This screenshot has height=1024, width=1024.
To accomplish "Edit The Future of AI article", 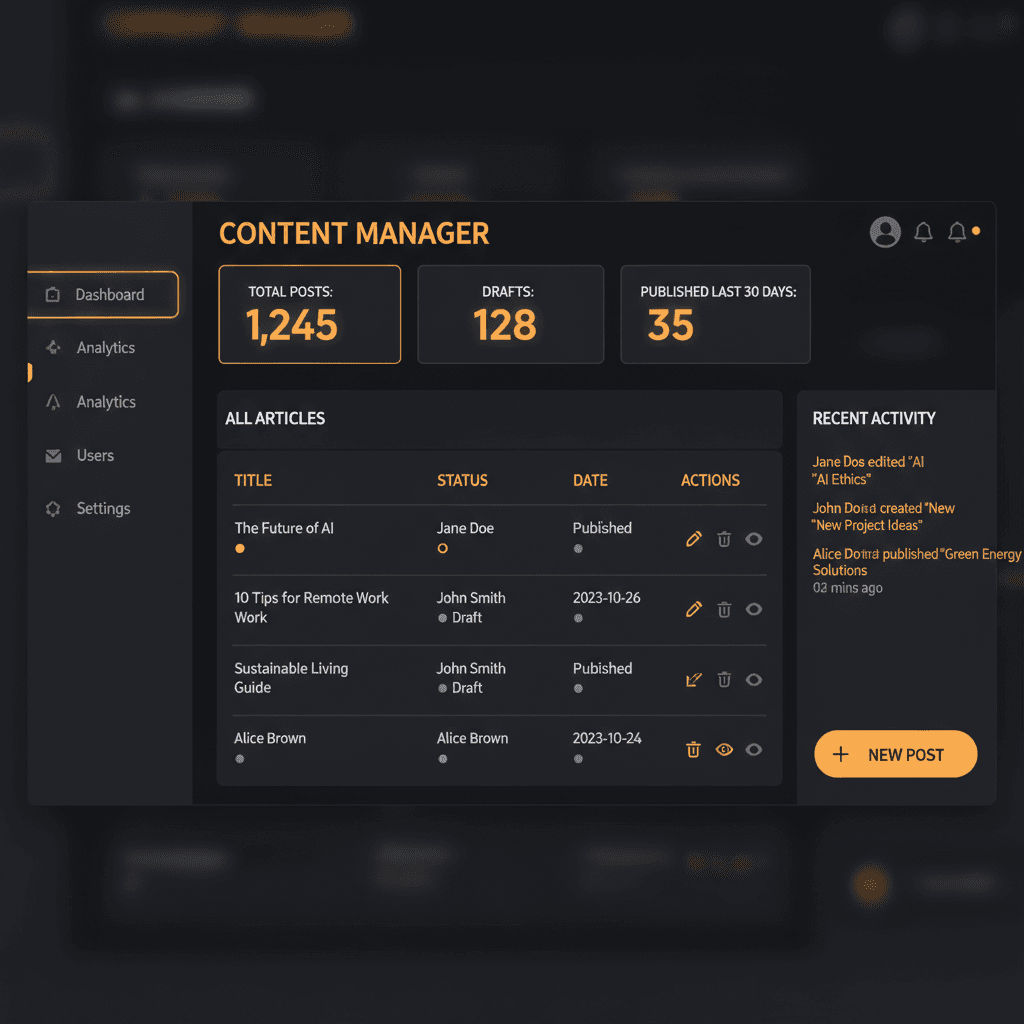I will point(694,539).
